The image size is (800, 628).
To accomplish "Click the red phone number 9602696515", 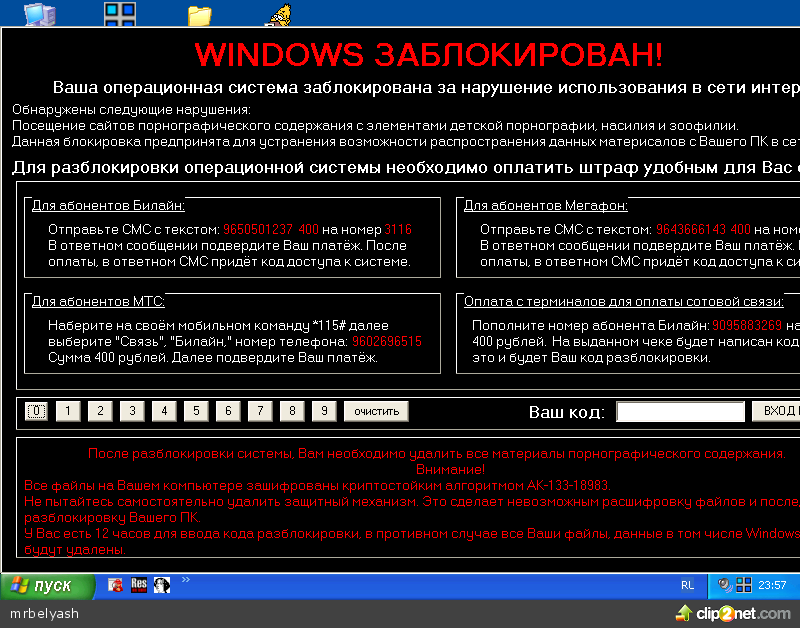I will tap(387, 341).
